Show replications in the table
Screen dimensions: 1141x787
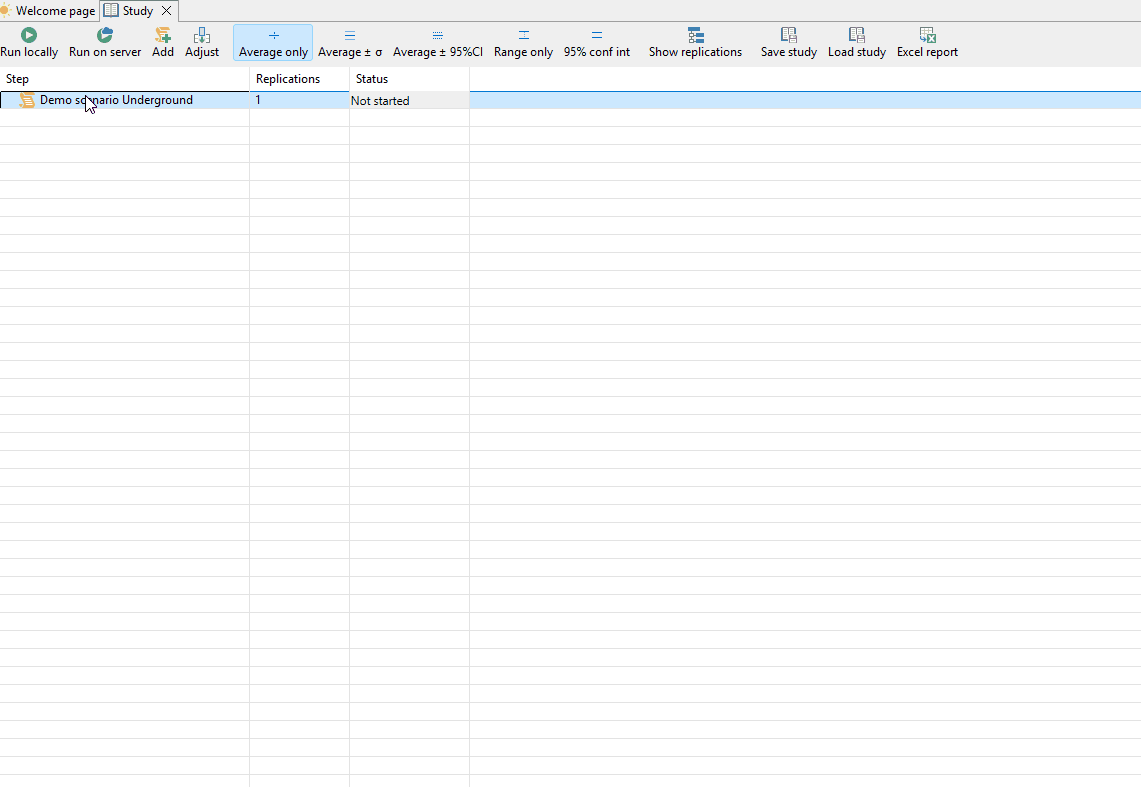pyautogui.click(x=695, y=43)
